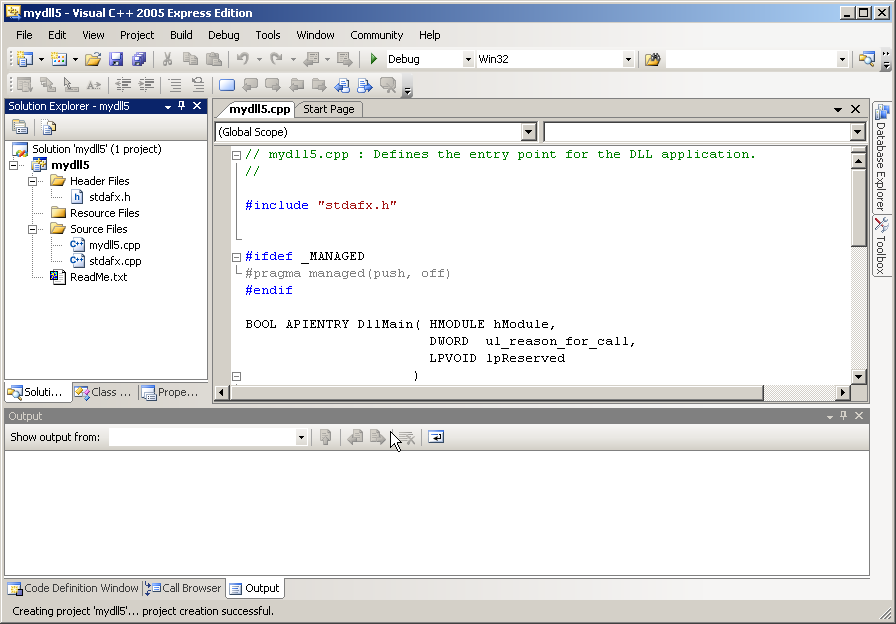The height and width of the screenshot is (624, 896).
Task: Open the Global Scope dropdown
Action: click(529, 132)
